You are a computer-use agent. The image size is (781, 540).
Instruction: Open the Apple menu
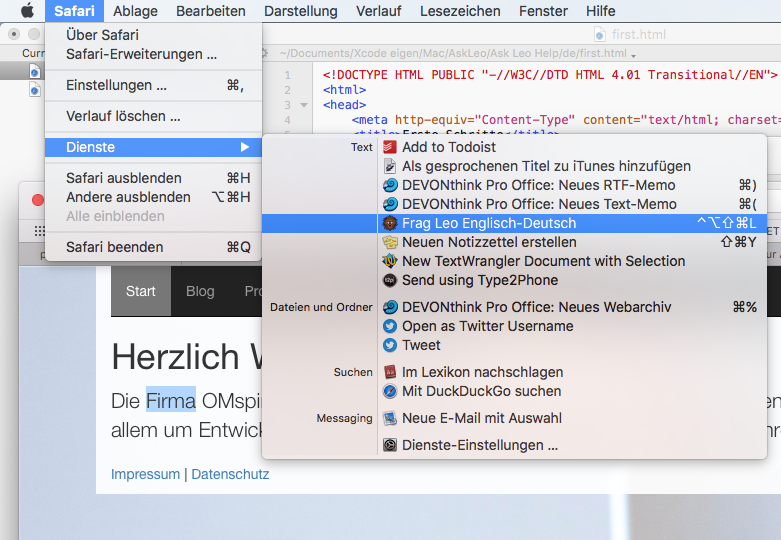[x=27, y=11]
